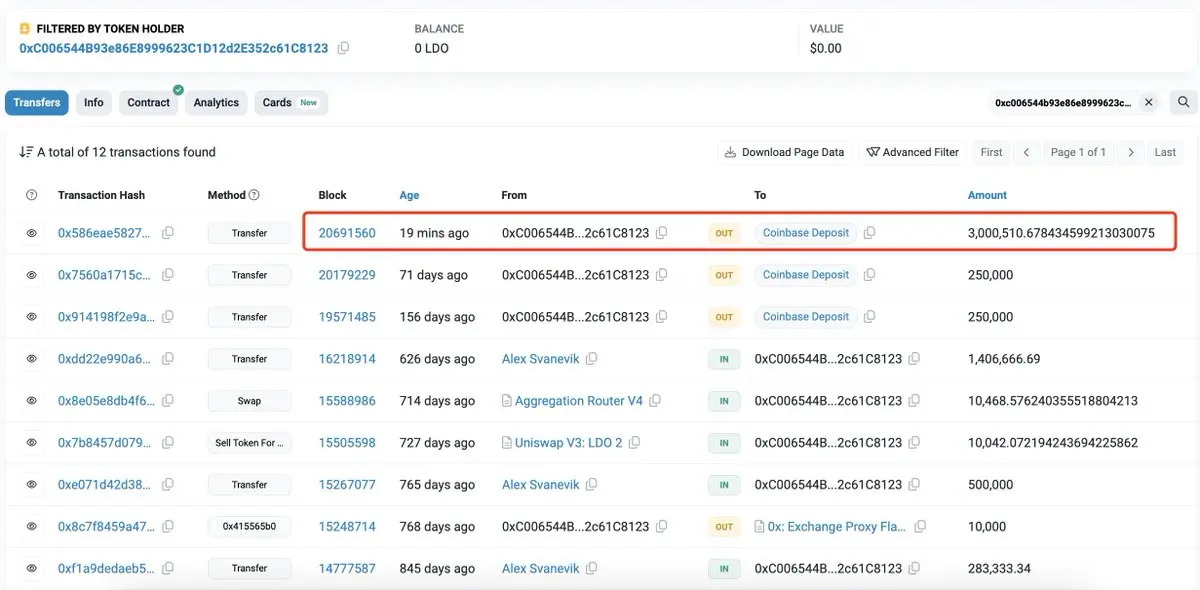Go to previous page chevron
Viewport: 1200px width, 590px height.
[1026, 152]
